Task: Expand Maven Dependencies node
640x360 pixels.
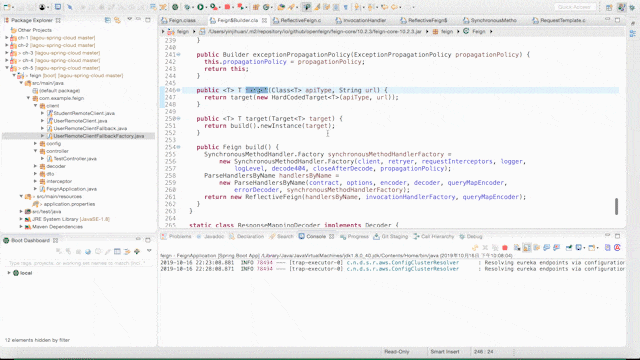Action: pyautogui.click(x=21, y=227)
